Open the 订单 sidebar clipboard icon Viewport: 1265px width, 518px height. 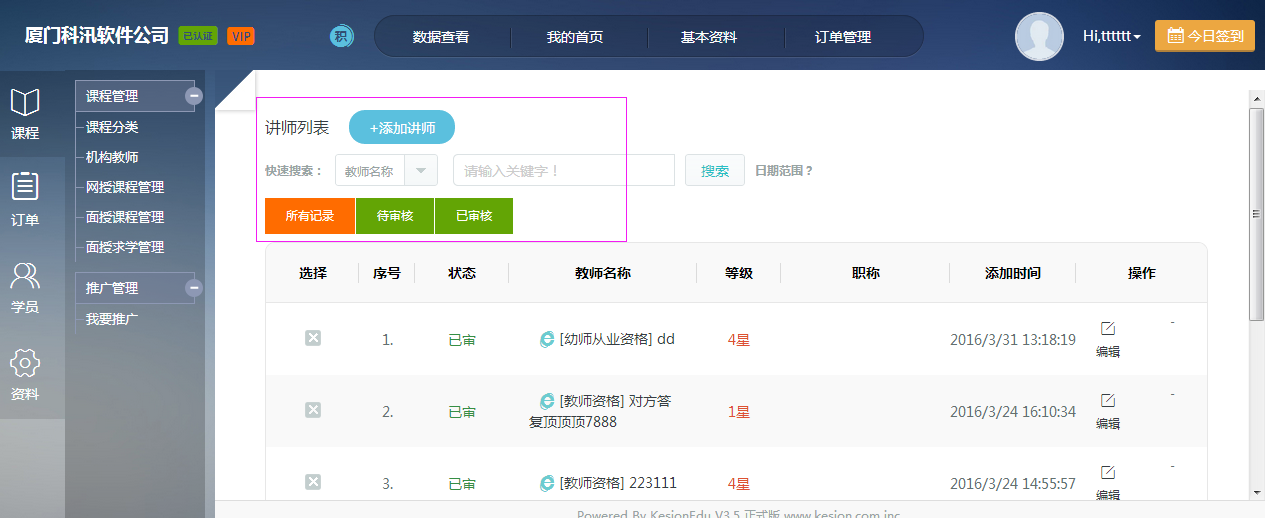[25, 187]
